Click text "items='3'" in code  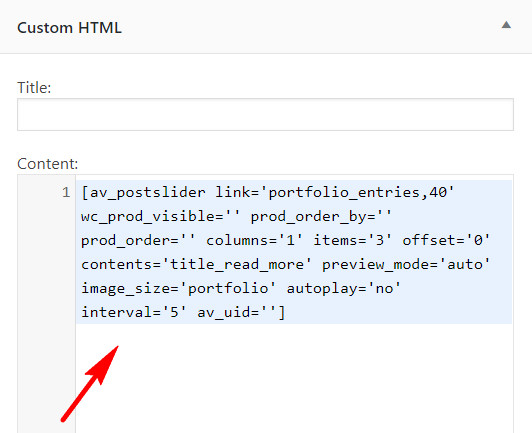click(x=353, y=240)
